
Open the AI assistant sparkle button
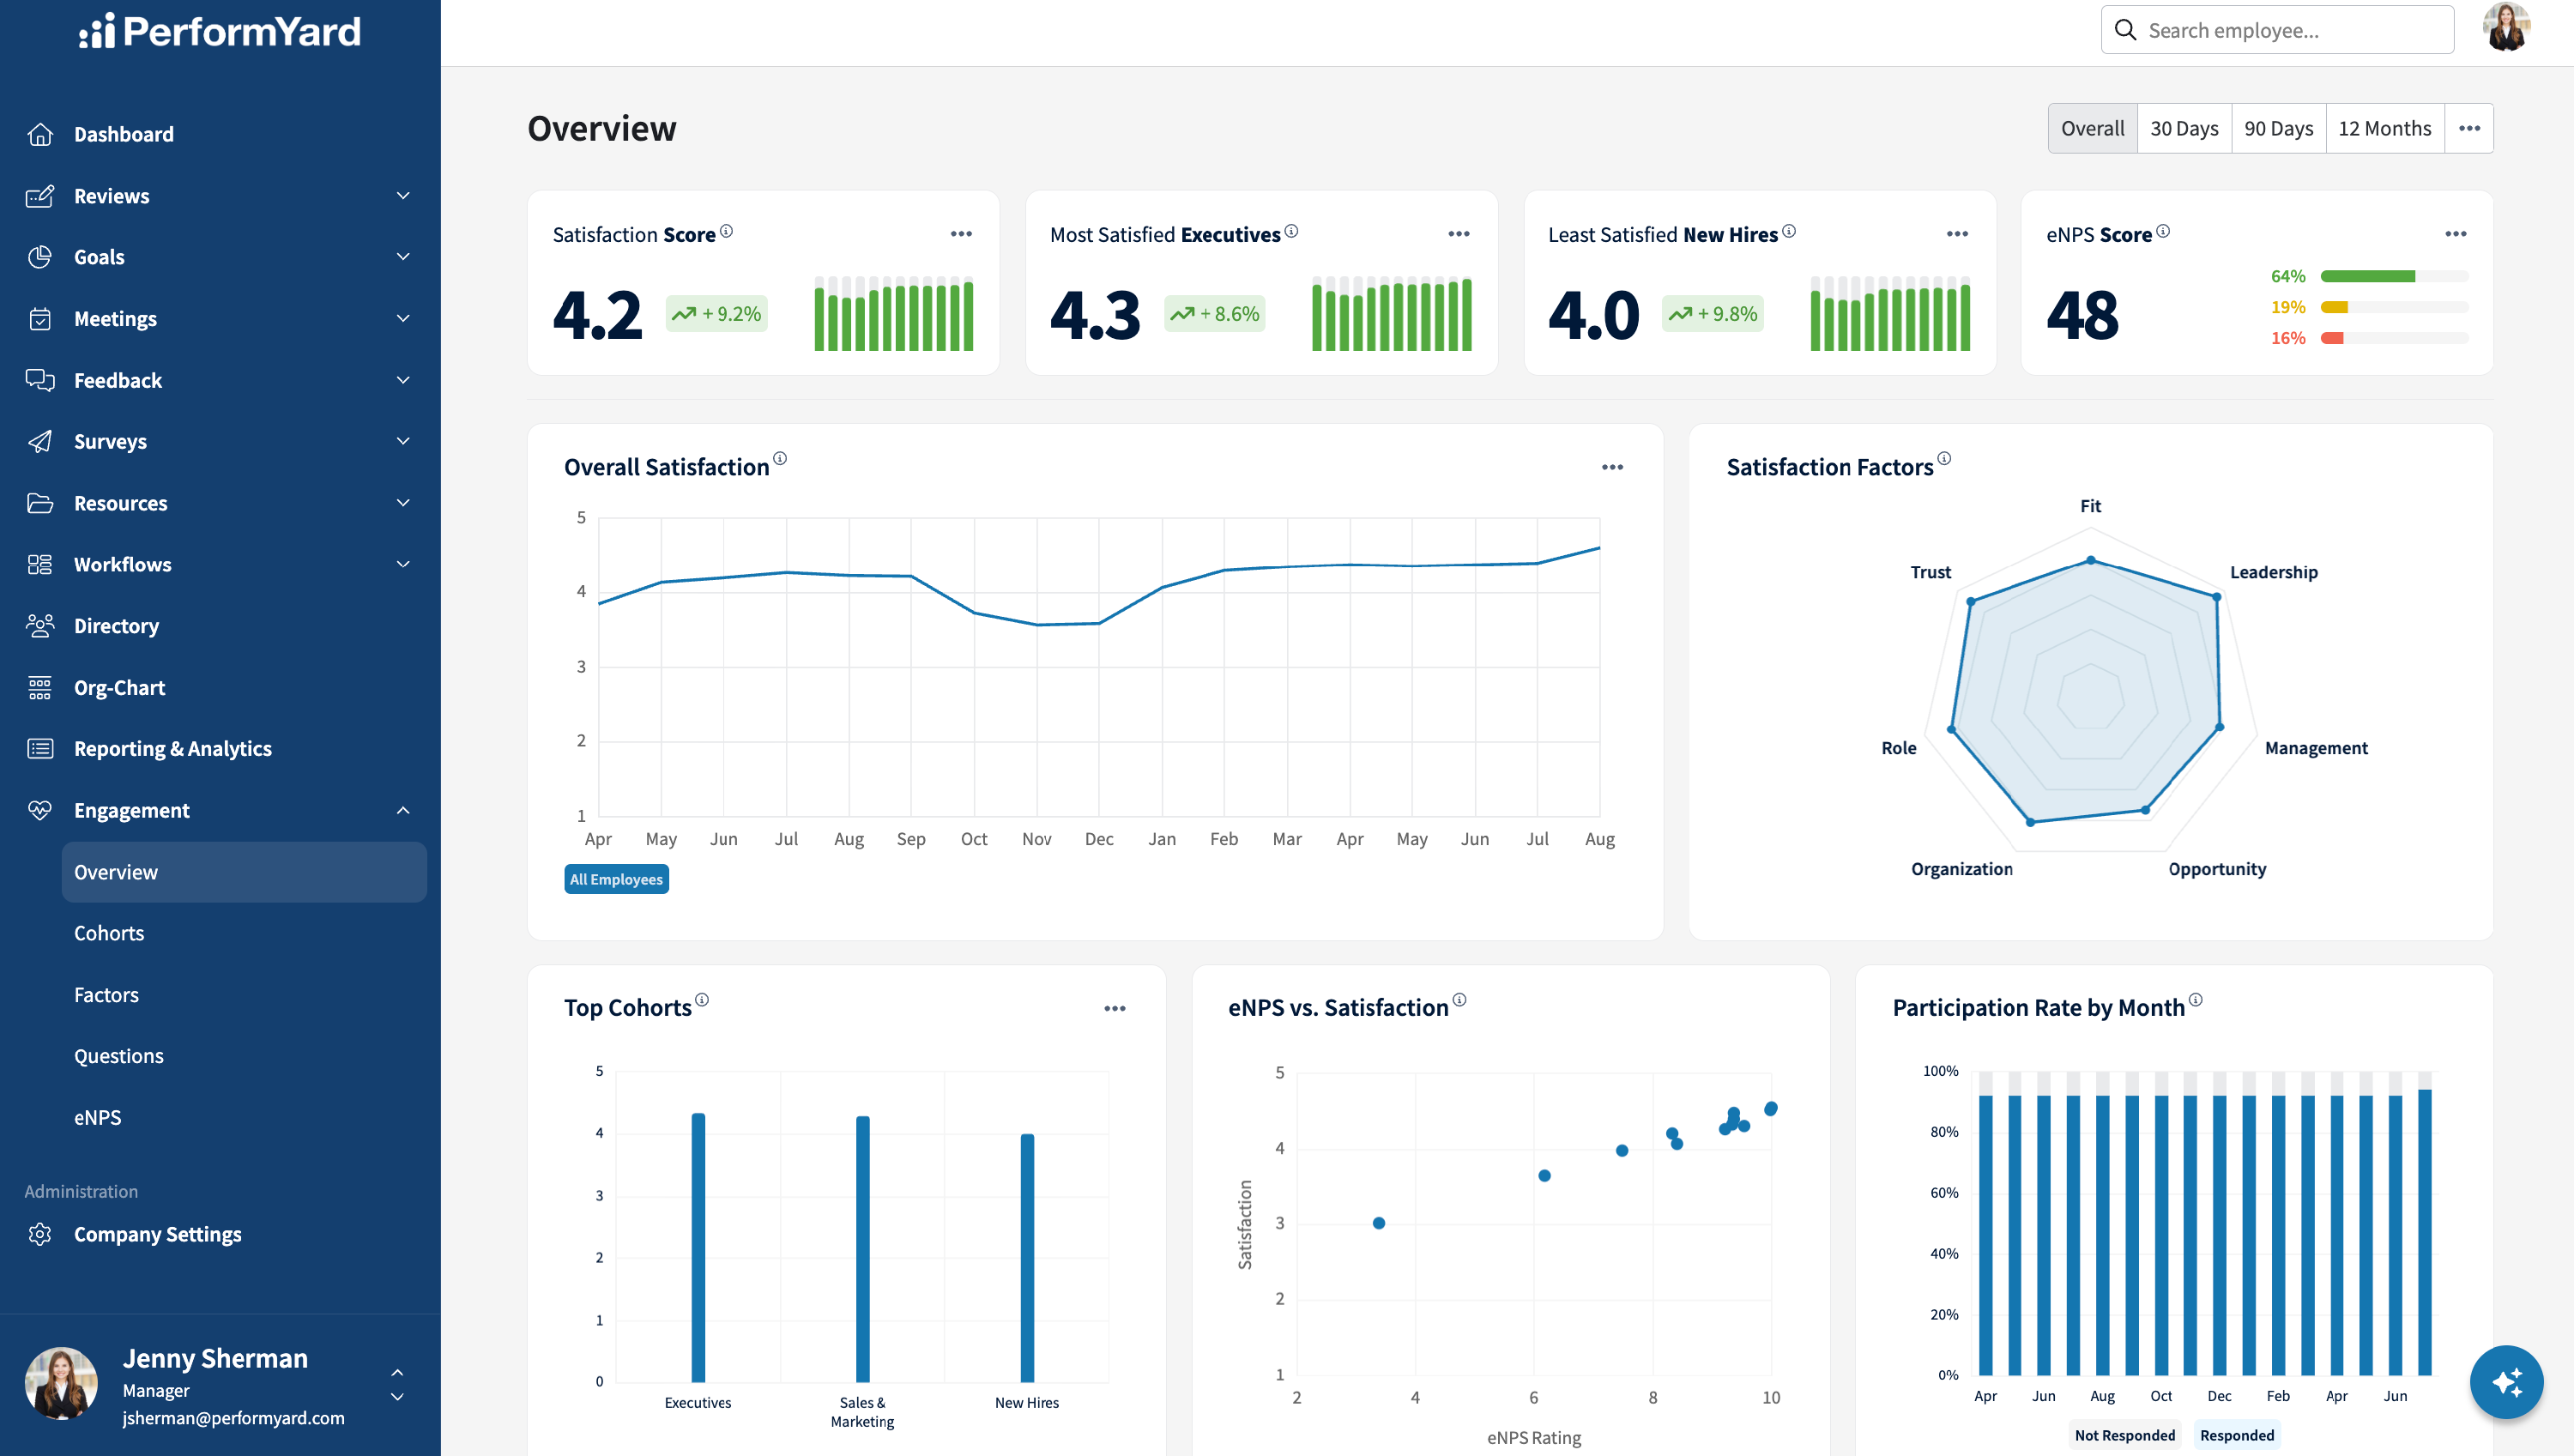coord(2506,1382)
